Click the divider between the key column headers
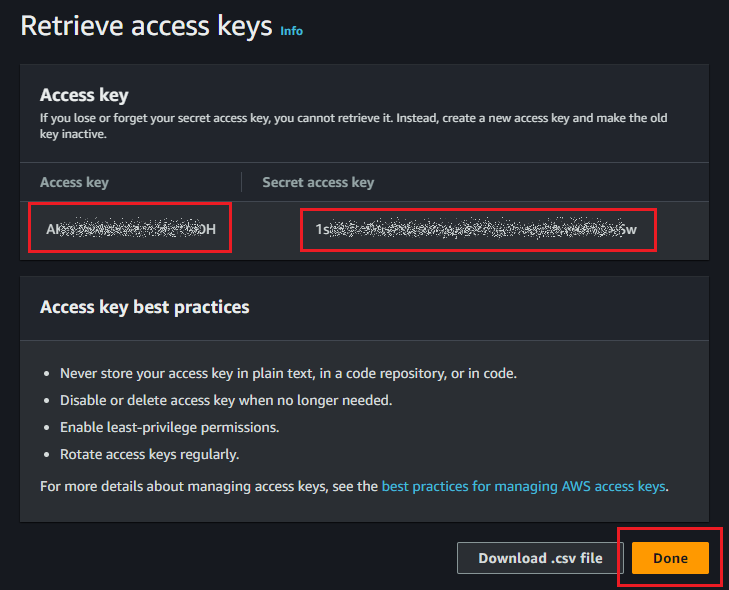 (241, 182)
